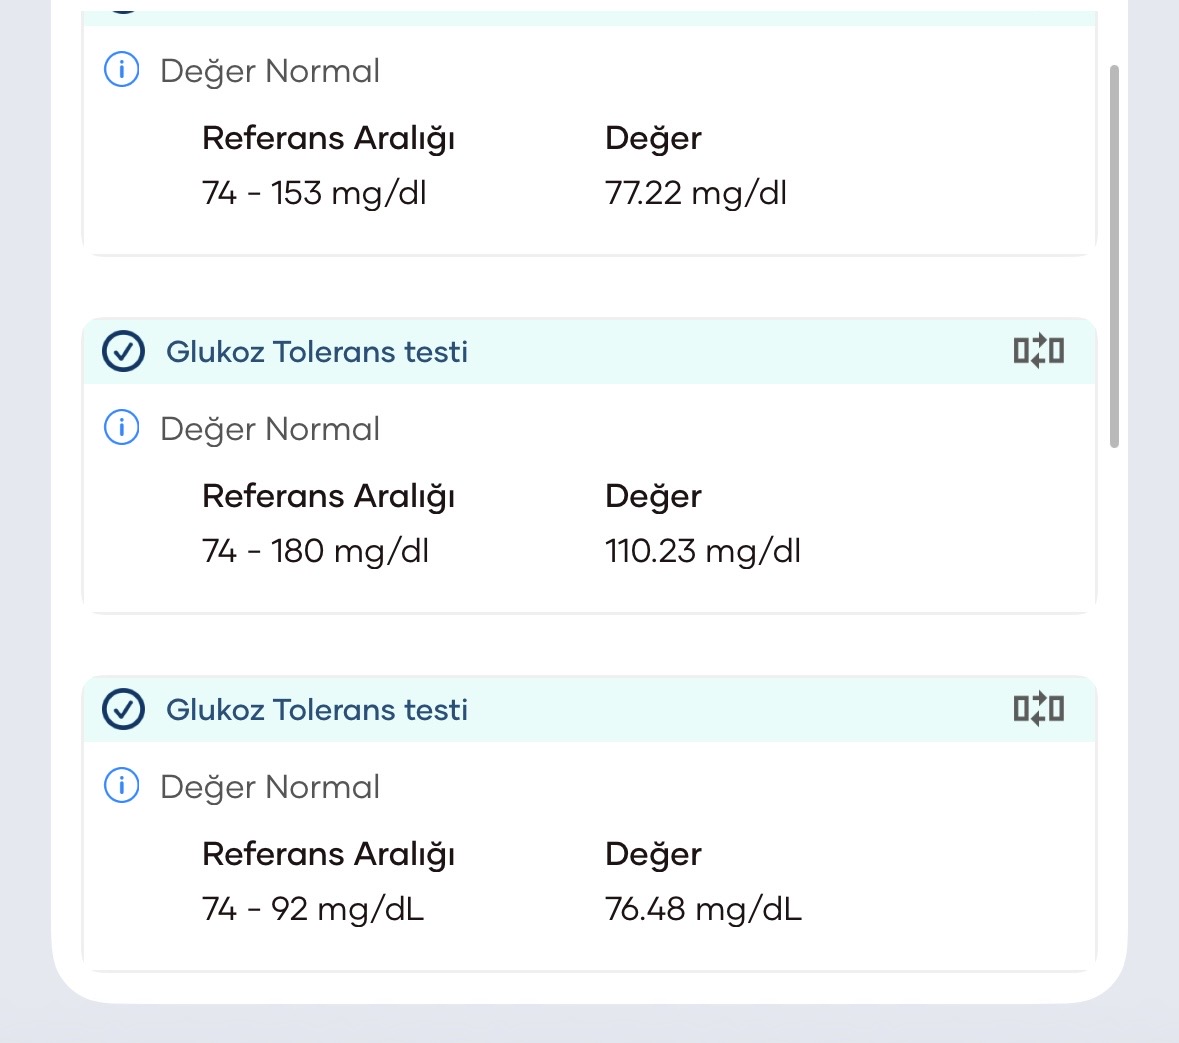This screenshot has width=1179, height=1043.
Task: Open compare icon on the 74 - 92 test header
Action: point(1038,709)
